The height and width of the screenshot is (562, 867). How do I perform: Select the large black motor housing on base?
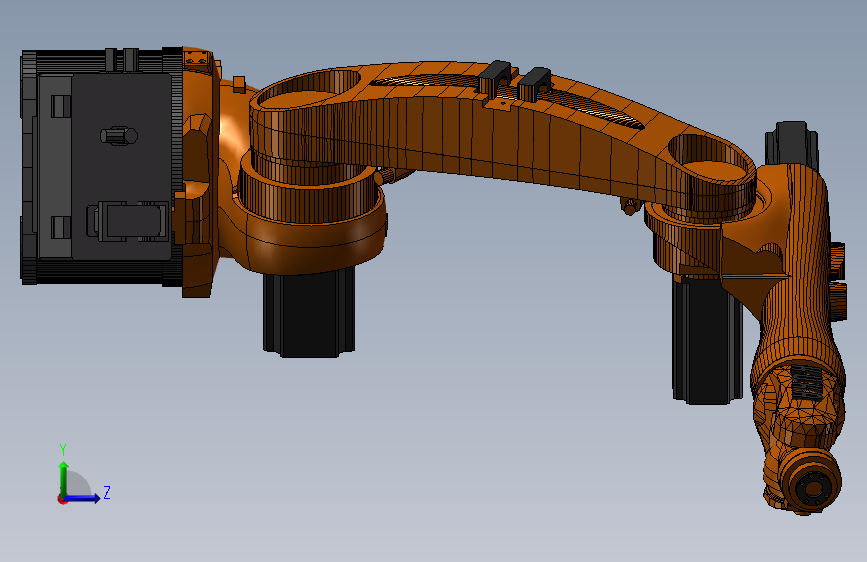click(x=102, y=166)
